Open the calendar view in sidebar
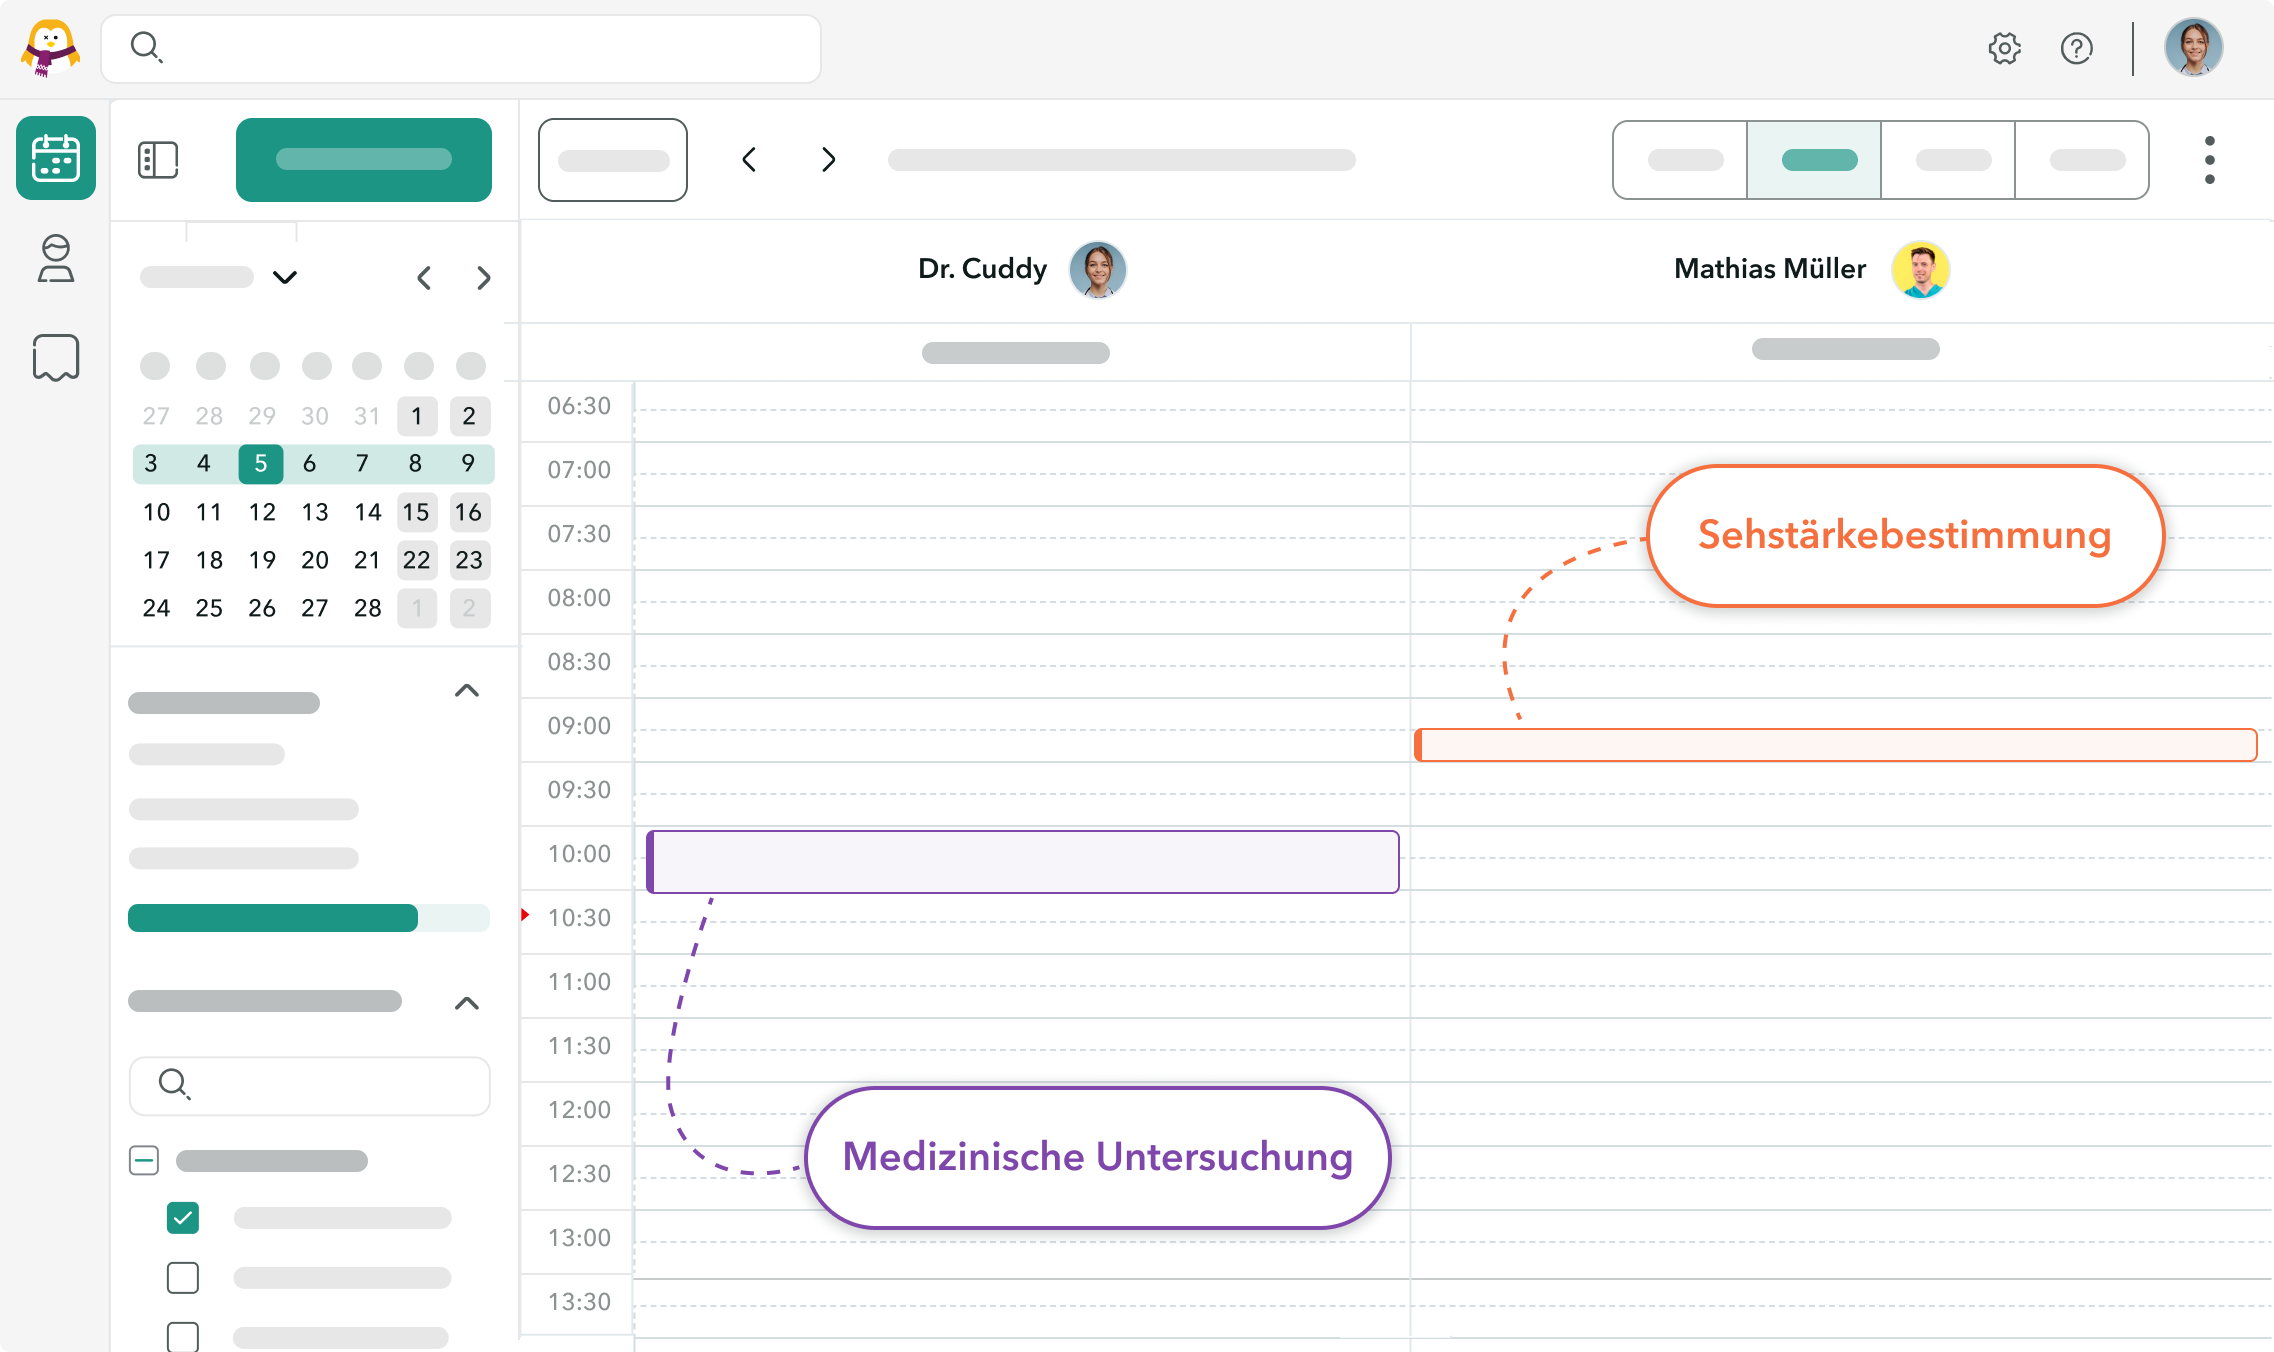2274x1352 pixels. point(56,158)
